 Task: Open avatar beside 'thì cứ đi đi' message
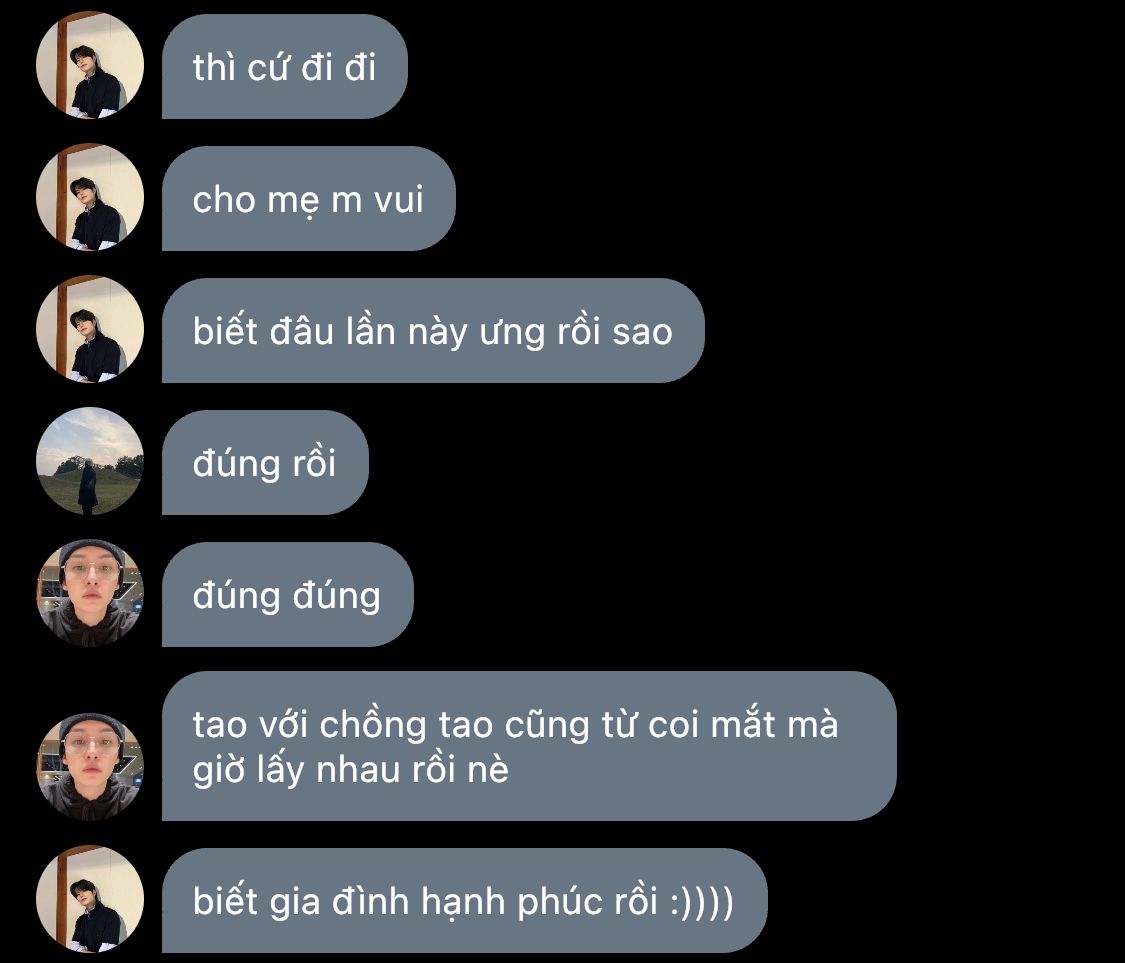(90, 65)
